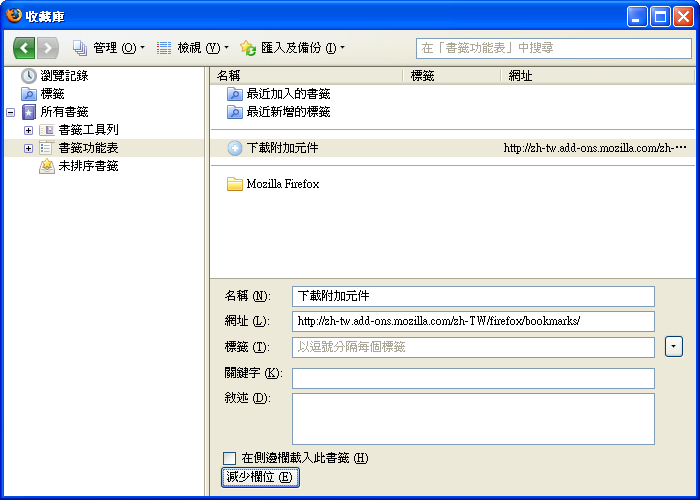This screenshot has width=700, height=500.
Task: Click the grey Forward arrow button
Action: click(48, 48)
